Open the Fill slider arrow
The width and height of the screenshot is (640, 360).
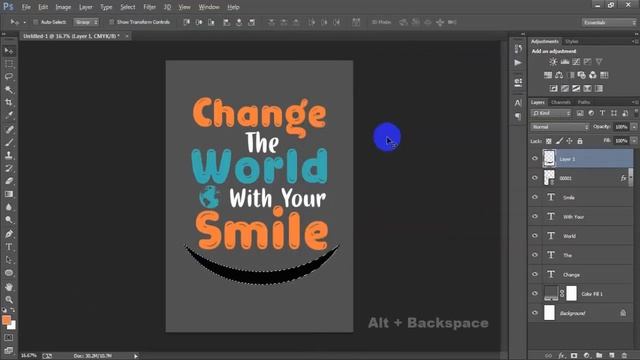coord(634,141)
